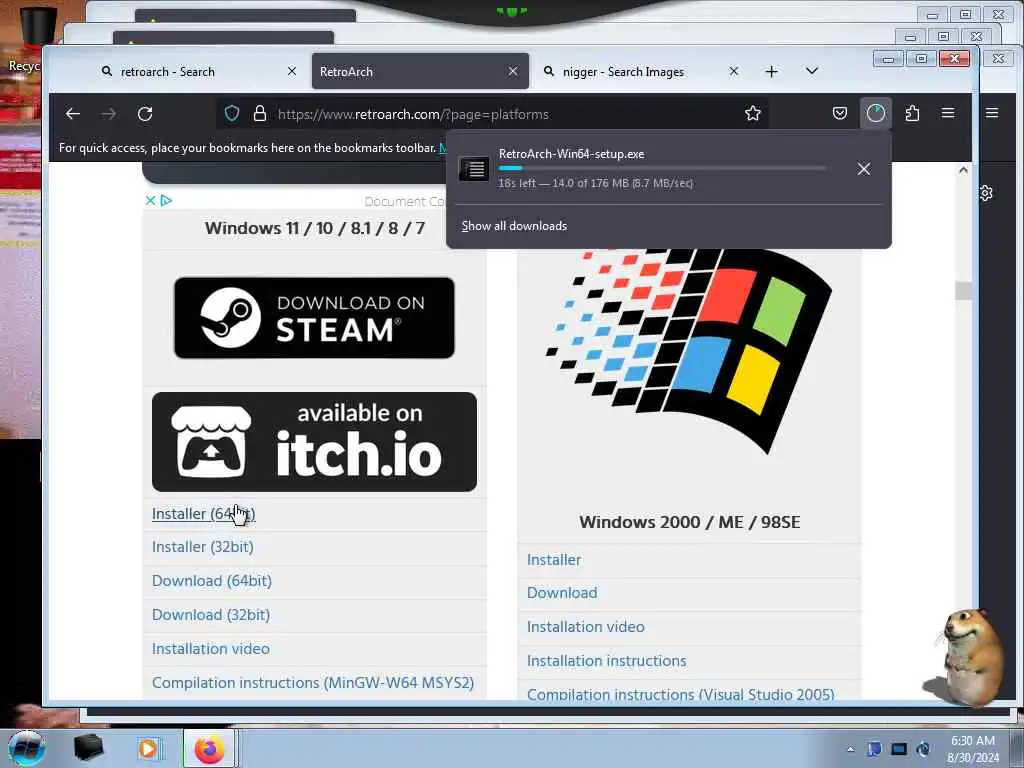Click the Installer (32bit) link
The height and width of the screenshot is (768, 1024).
202,547
